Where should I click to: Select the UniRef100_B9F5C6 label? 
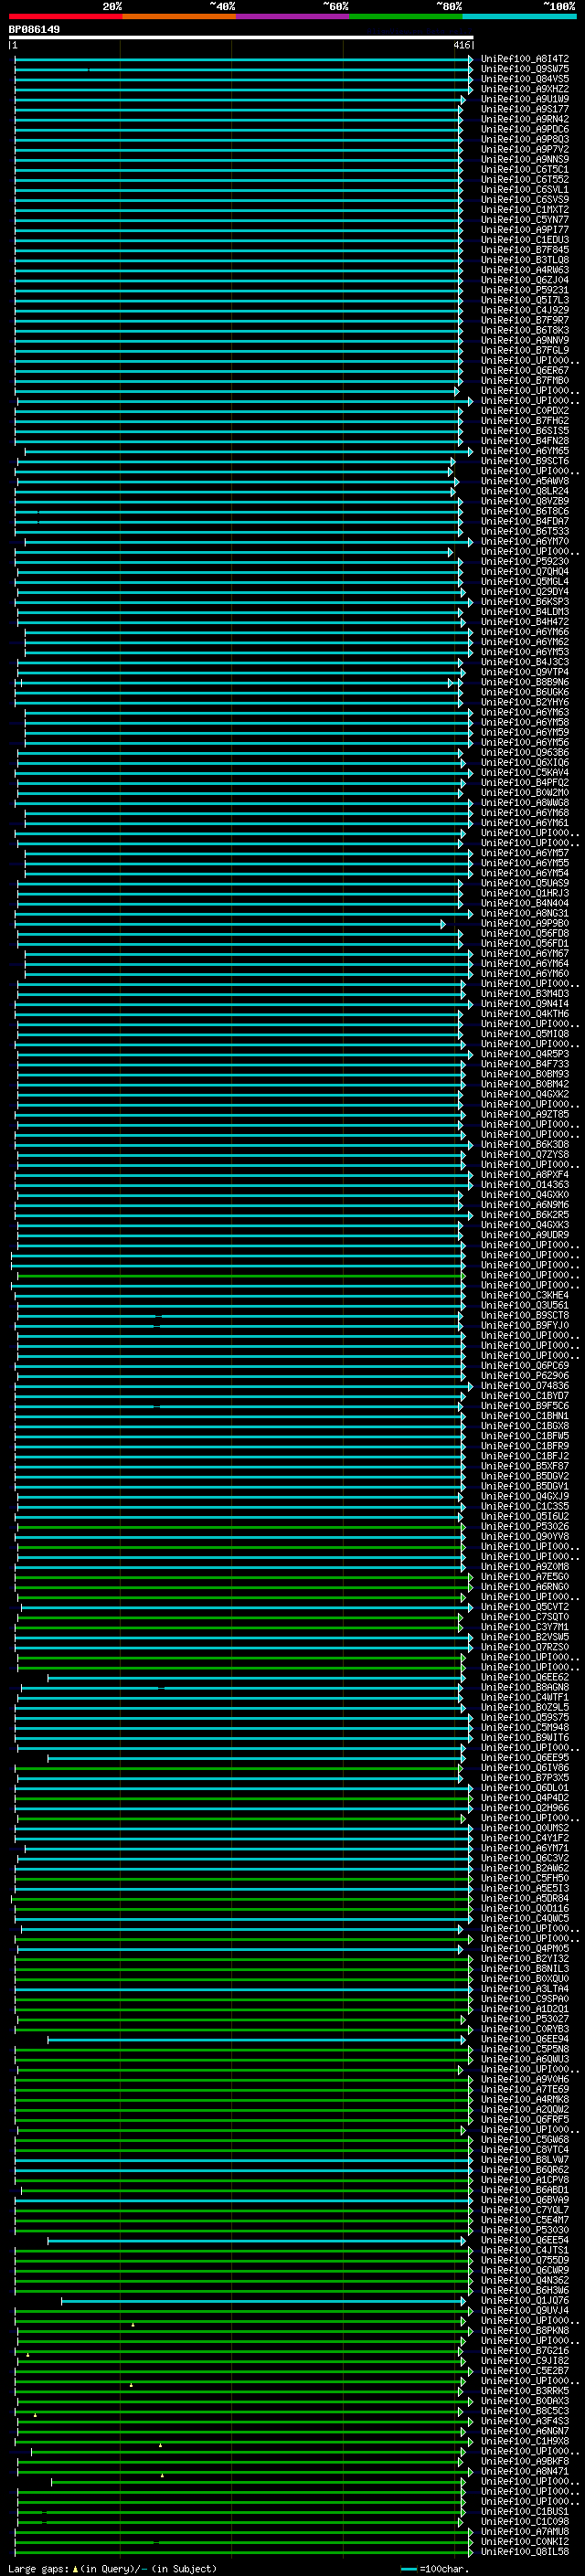pos(525,1406)
